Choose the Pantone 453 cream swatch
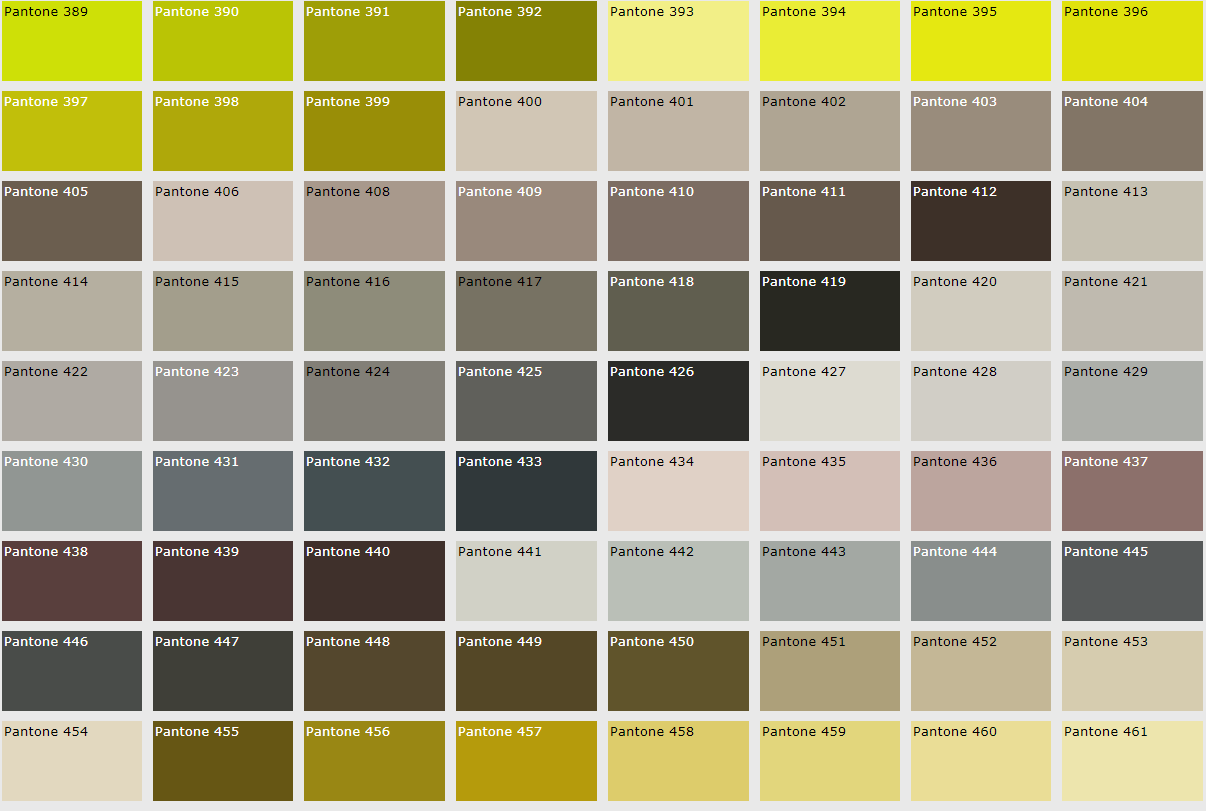The image size is (1206, 811). [x=1132, y=671]
